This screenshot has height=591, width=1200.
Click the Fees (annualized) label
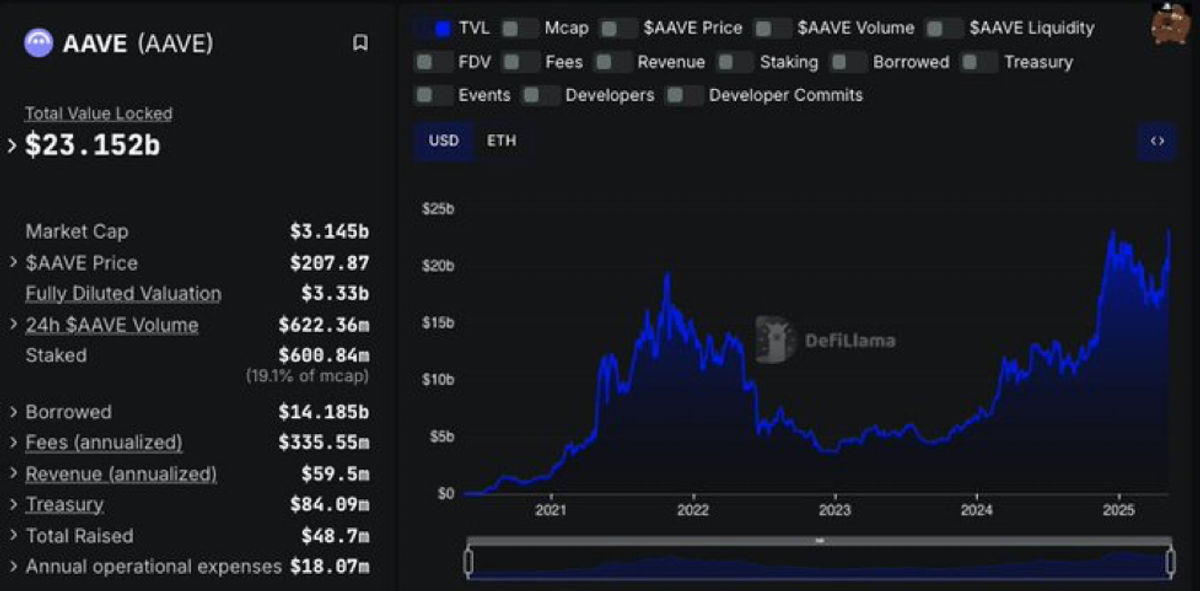click(x=104, y=442)
